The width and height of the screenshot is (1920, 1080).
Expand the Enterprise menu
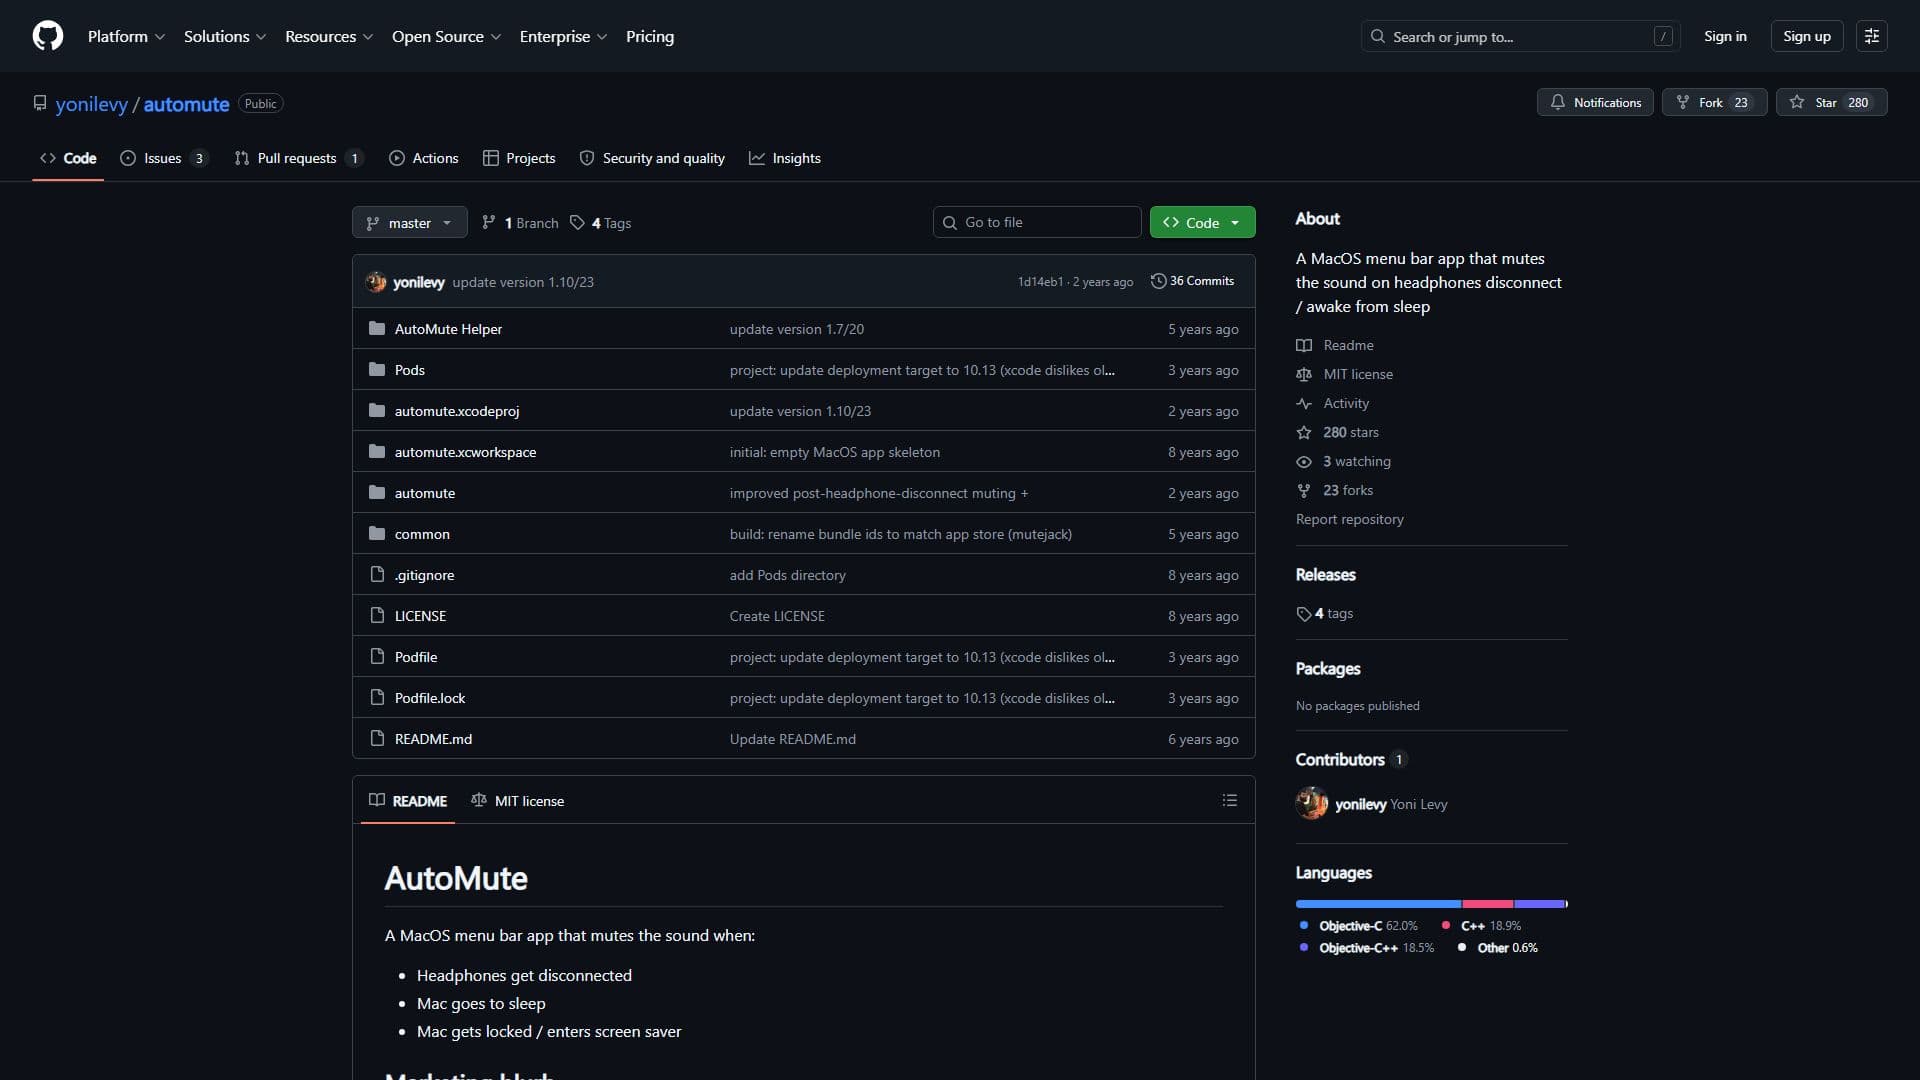point(563,36)
